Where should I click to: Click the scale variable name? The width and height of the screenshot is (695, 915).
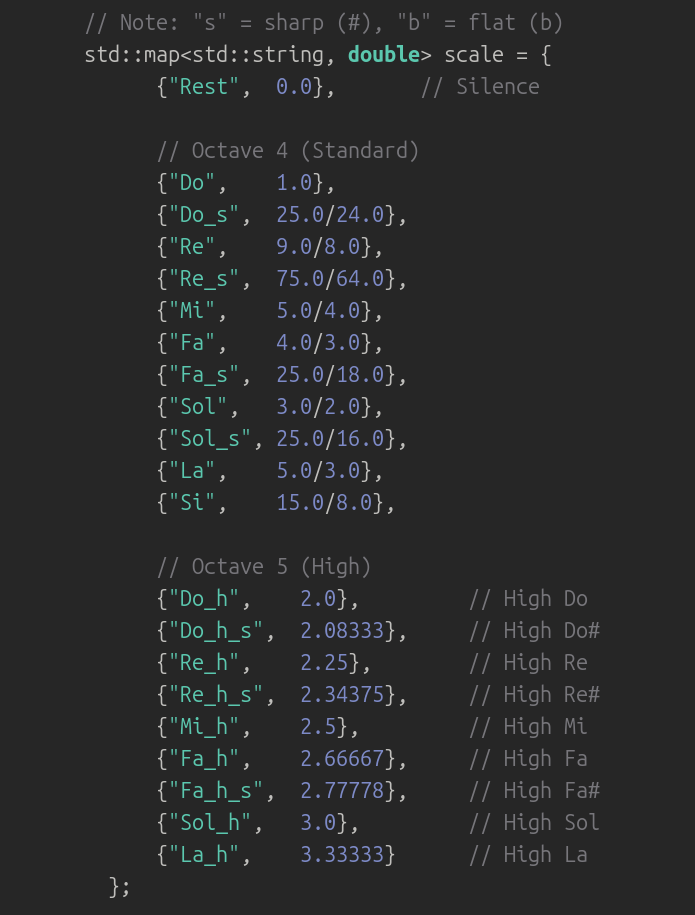click(474, 54)
